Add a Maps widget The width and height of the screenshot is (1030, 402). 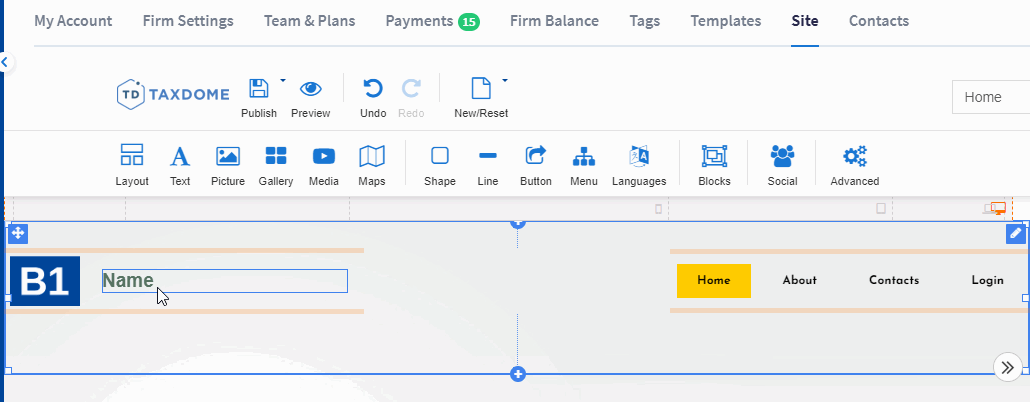(372, 156)
